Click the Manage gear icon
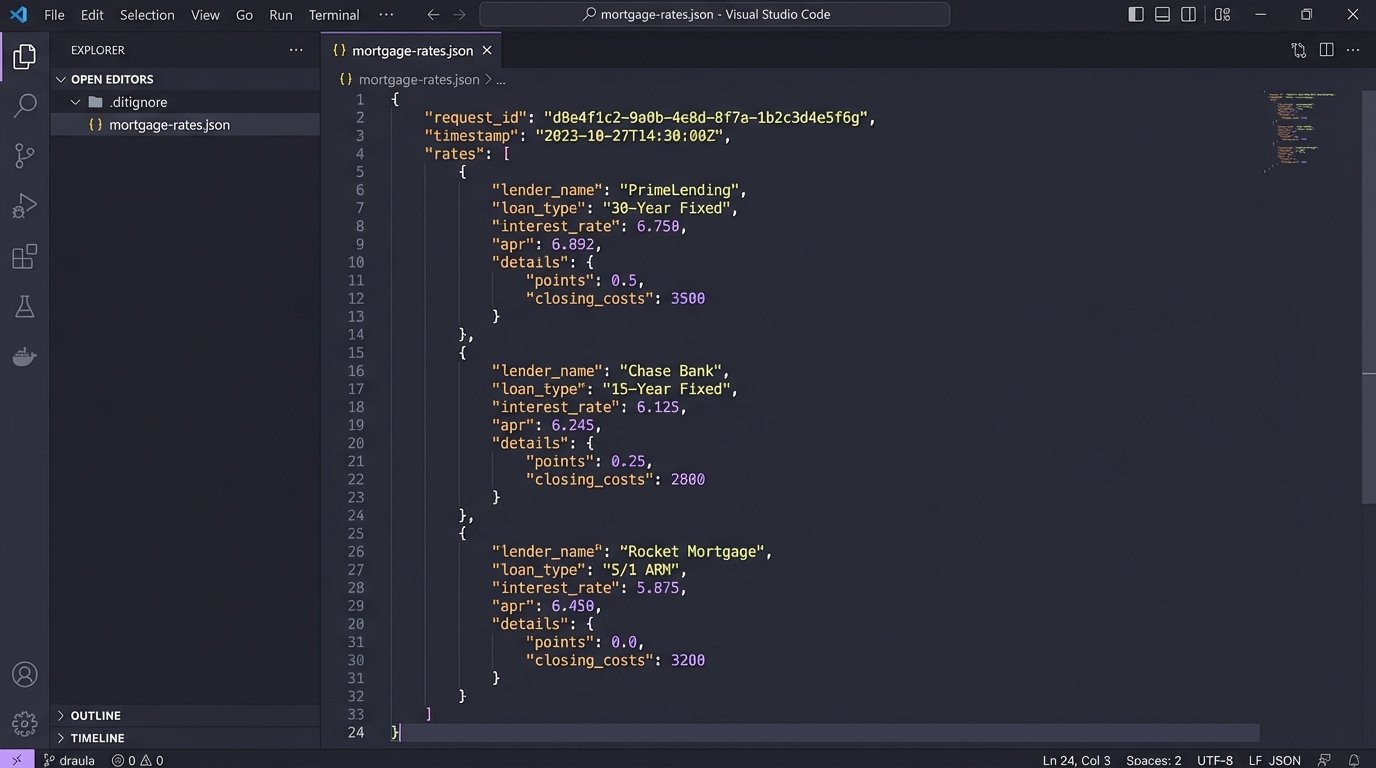Viewport: 1376px width, 768px height. pos(25,722)
